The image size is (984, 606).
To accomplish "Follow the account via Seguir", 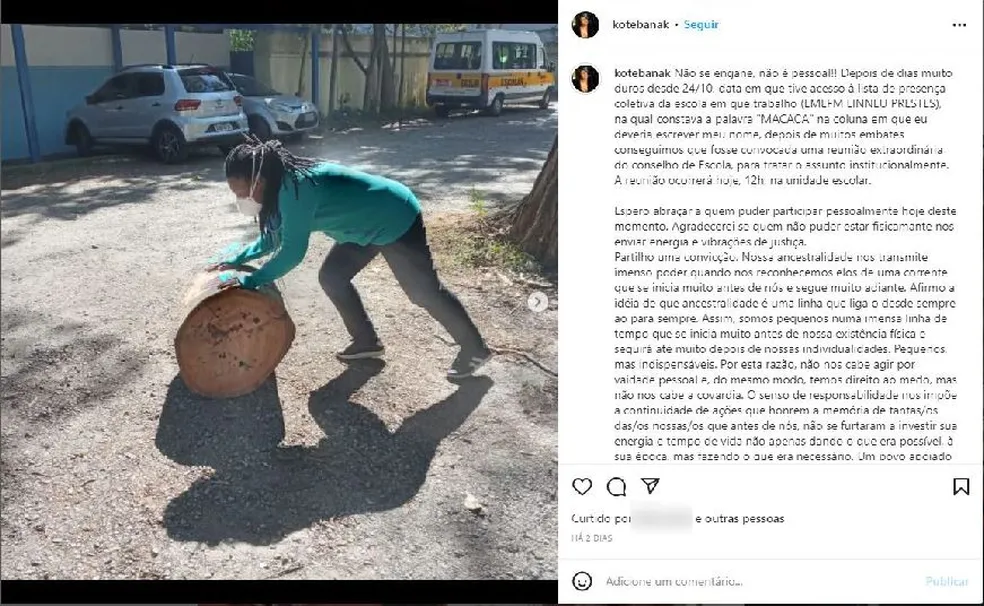I will point(701,24).
